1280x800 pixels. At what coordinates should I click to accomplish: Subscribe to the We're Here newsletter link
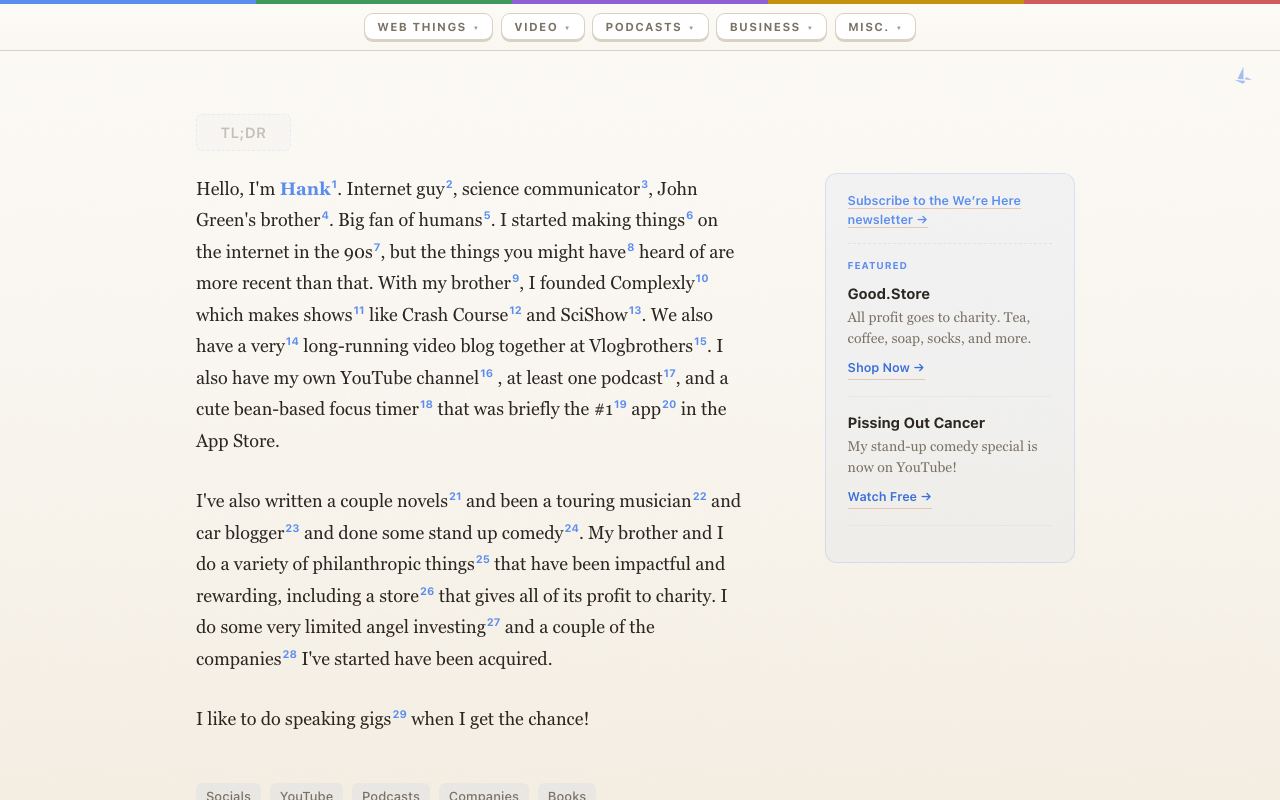(934, 210)
